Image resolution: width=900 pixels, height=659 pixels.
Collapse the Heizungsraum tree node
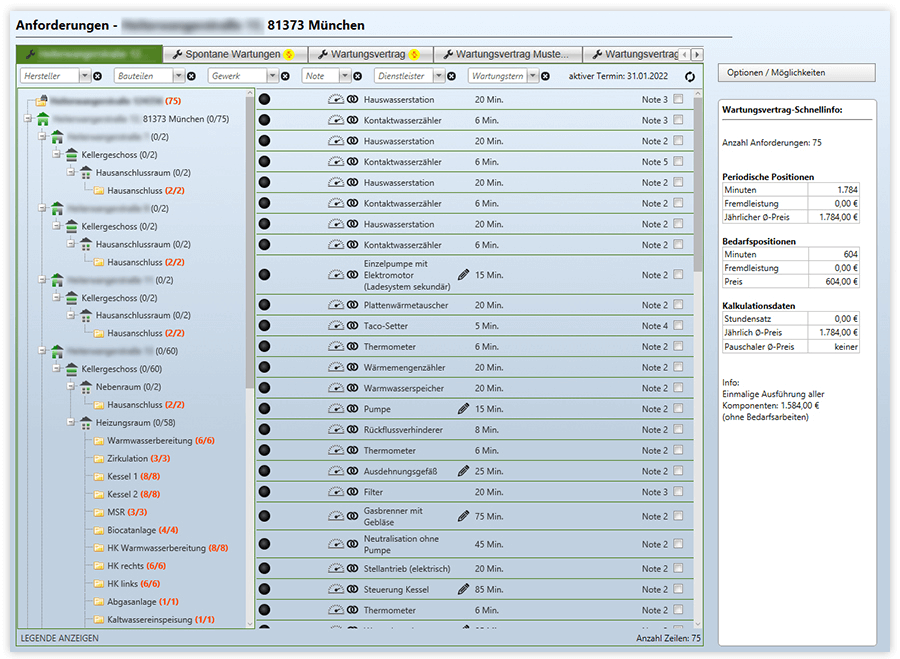pos(71,423)
